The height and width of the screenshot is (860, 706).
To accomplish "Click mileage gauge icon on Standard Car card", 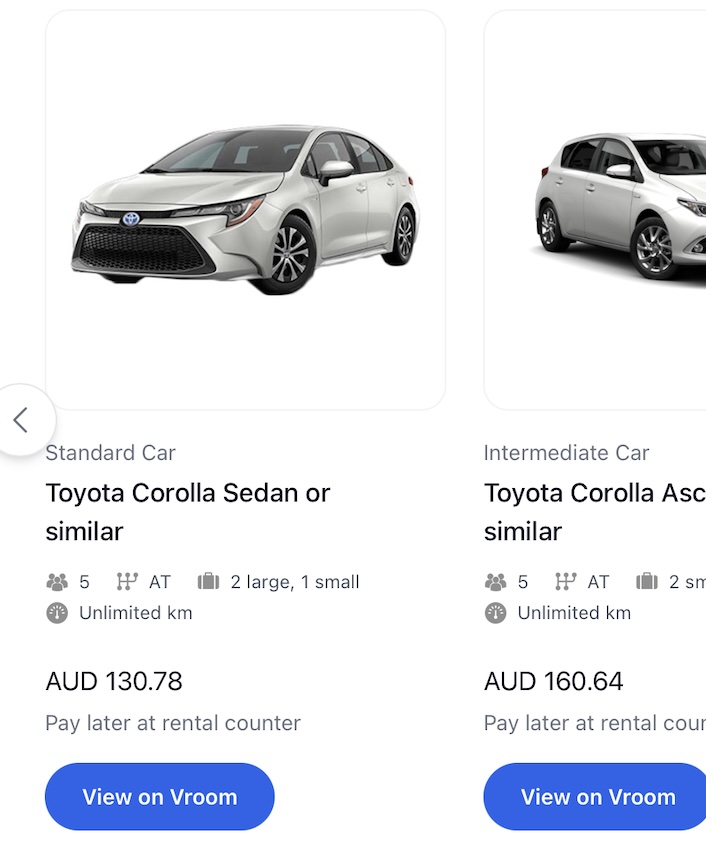I will tap(57, 613).
